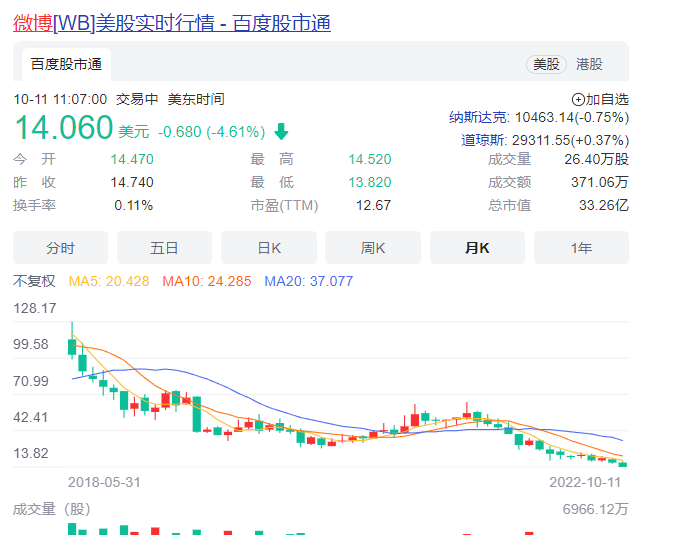This screenshot has width=694, height=535.
Task: Select the 周K chart tab
Action: (373, 248)
